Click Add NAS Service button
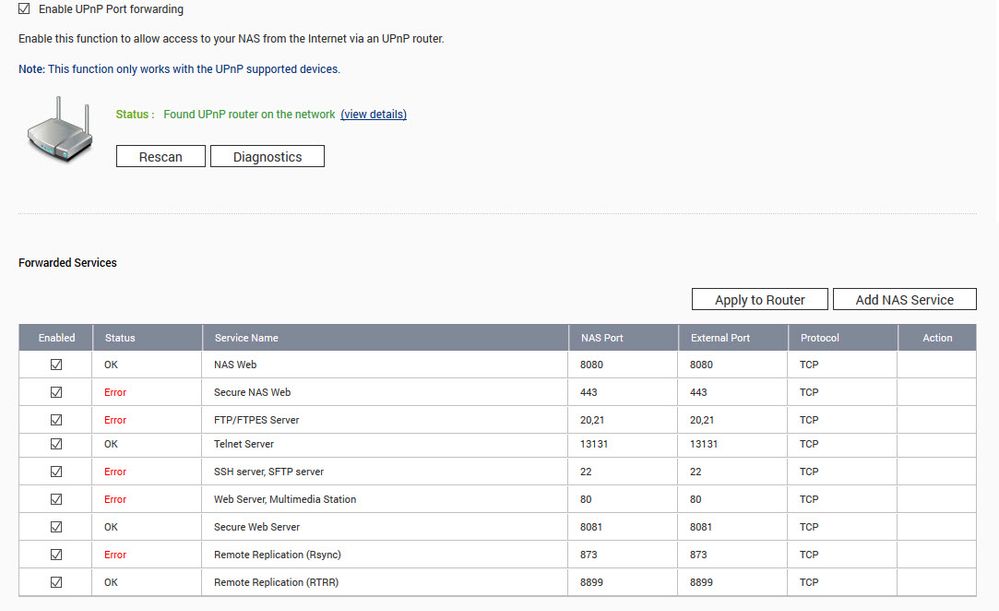This screenshot has height=611, width=999. (904, 300)
